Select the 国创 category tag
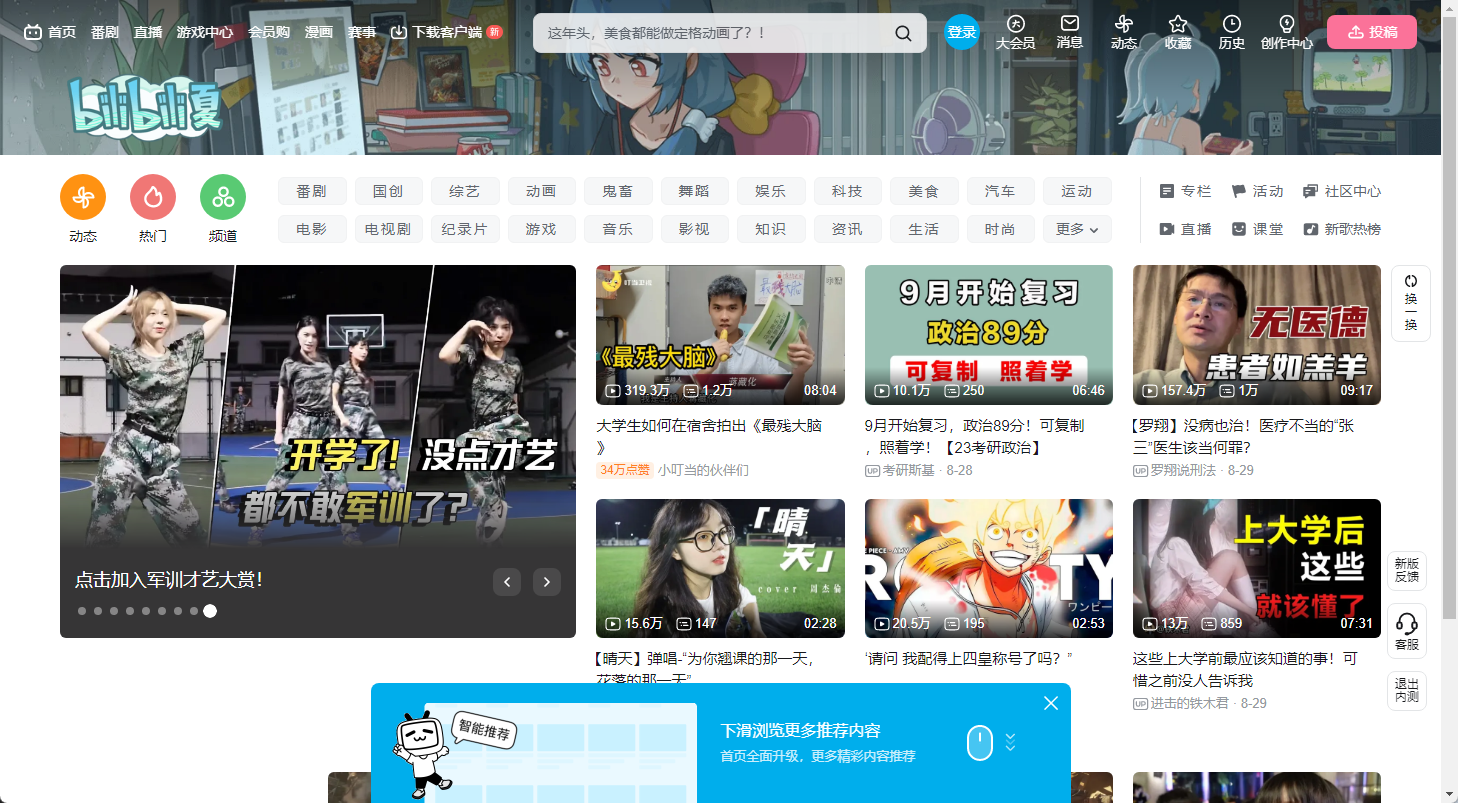Screen dimensions: 1458x803 (x=388, y=191)
